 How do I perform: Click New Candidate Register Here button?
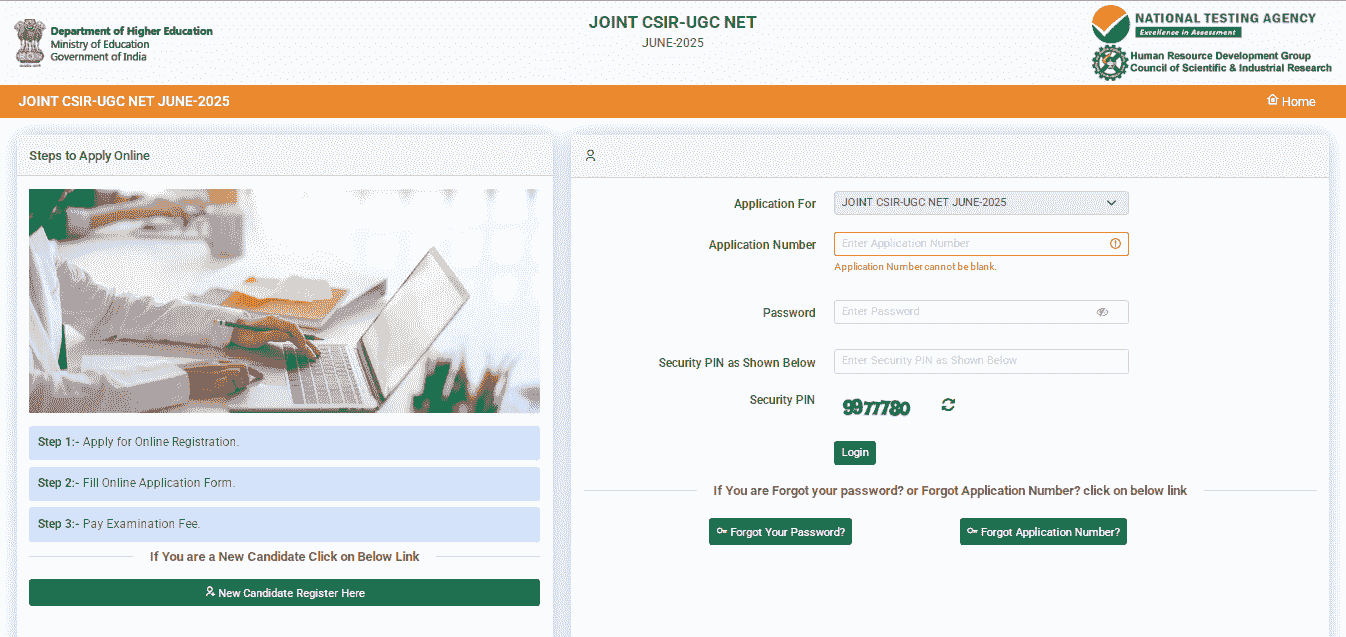[284, 593]
